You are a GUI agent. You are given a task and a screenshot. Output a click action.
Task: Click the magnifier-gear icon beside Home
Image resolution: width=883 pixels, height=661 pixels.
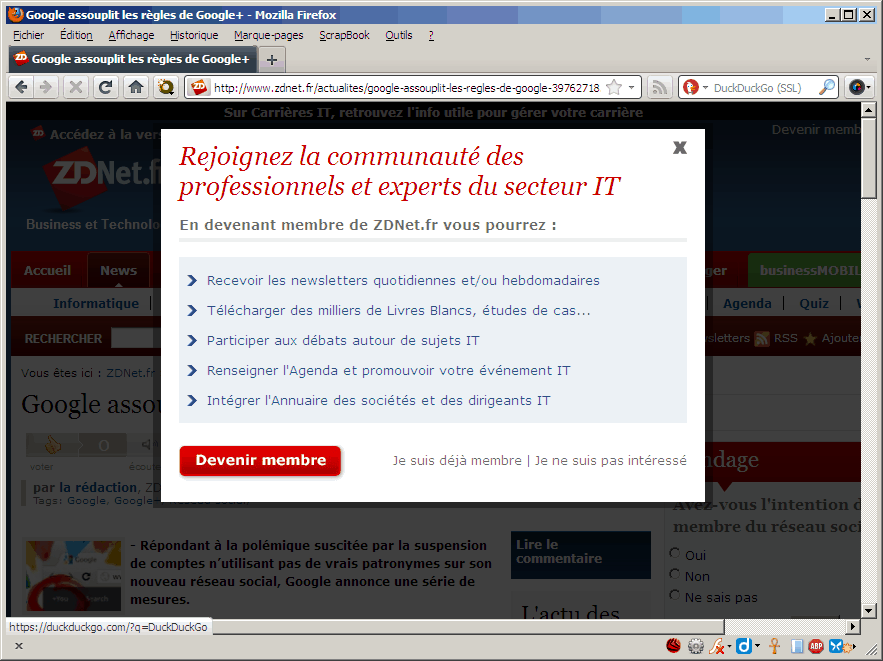point(166,87)
